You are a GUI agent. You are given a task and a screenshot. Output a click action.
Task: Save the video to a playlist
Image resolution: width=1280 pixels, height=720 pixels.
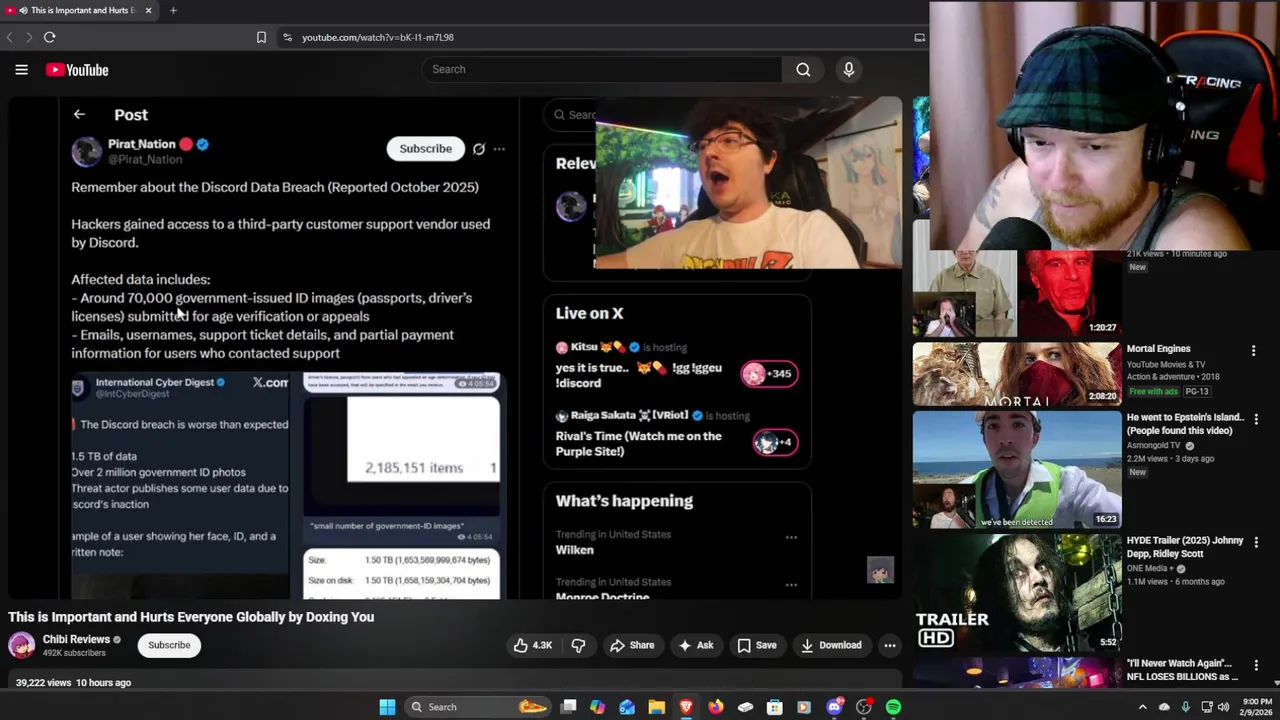756,645
